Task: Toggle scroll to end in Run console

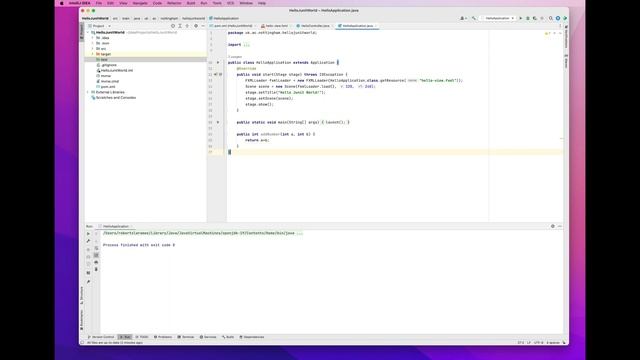Action: tap(96, 255)
